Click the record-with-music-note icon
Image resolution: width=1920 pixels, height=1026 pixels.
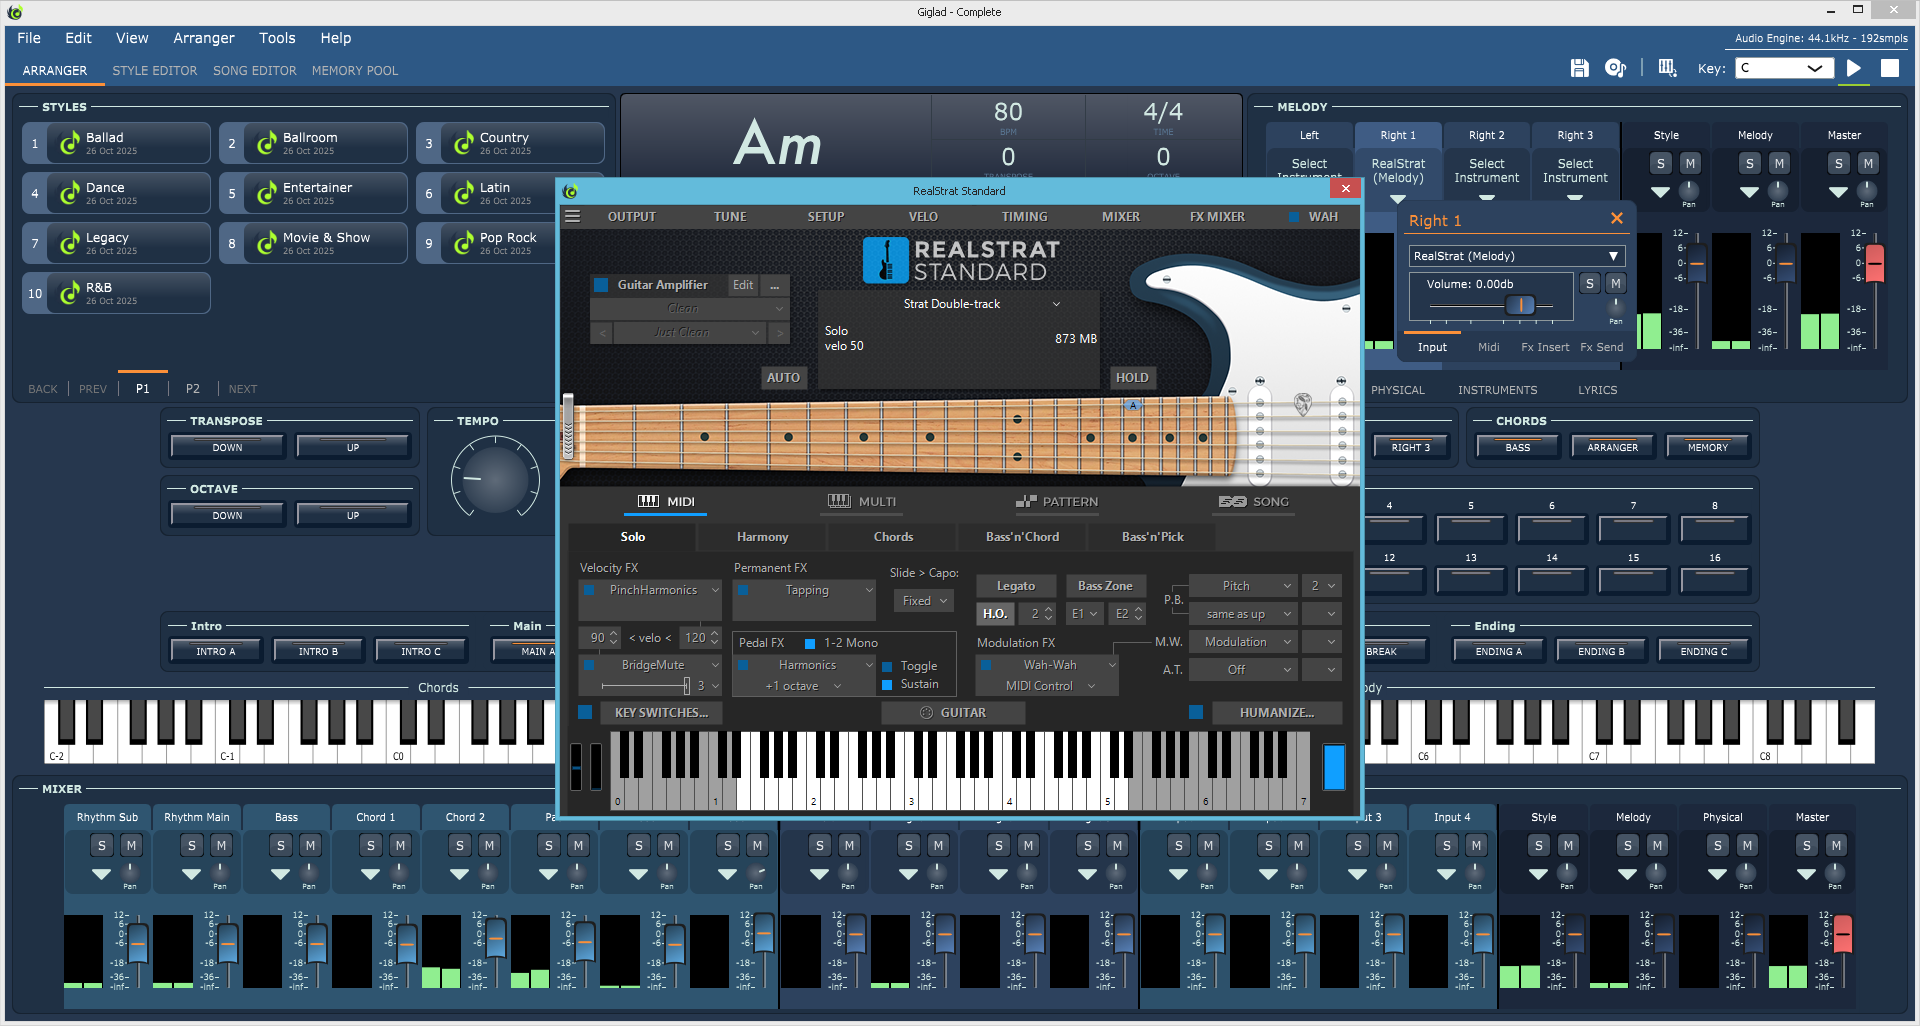(1615, 68)
